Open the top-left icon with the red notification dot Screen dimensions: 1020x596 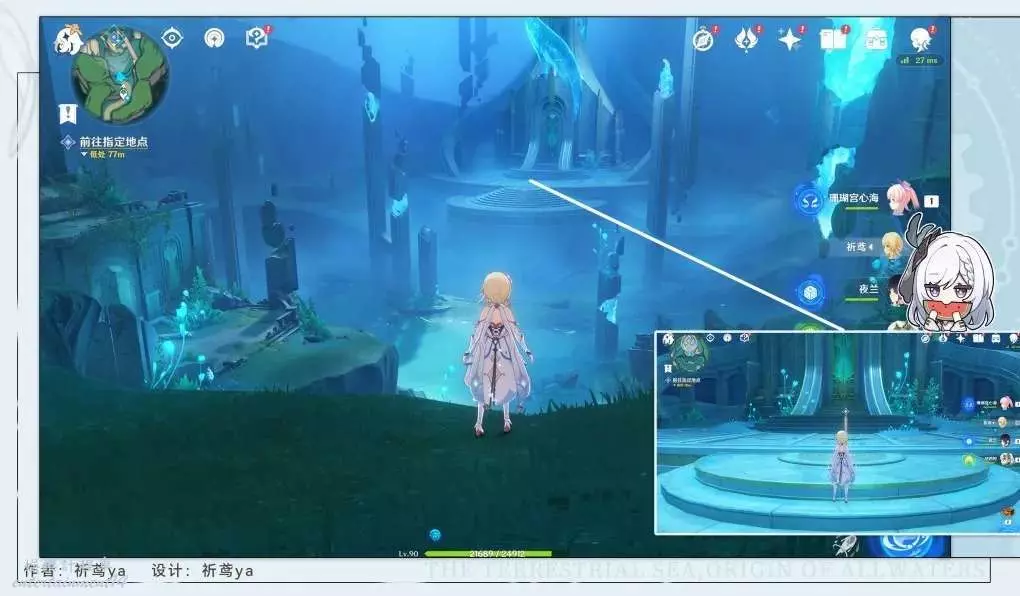(x=257, y=38)
